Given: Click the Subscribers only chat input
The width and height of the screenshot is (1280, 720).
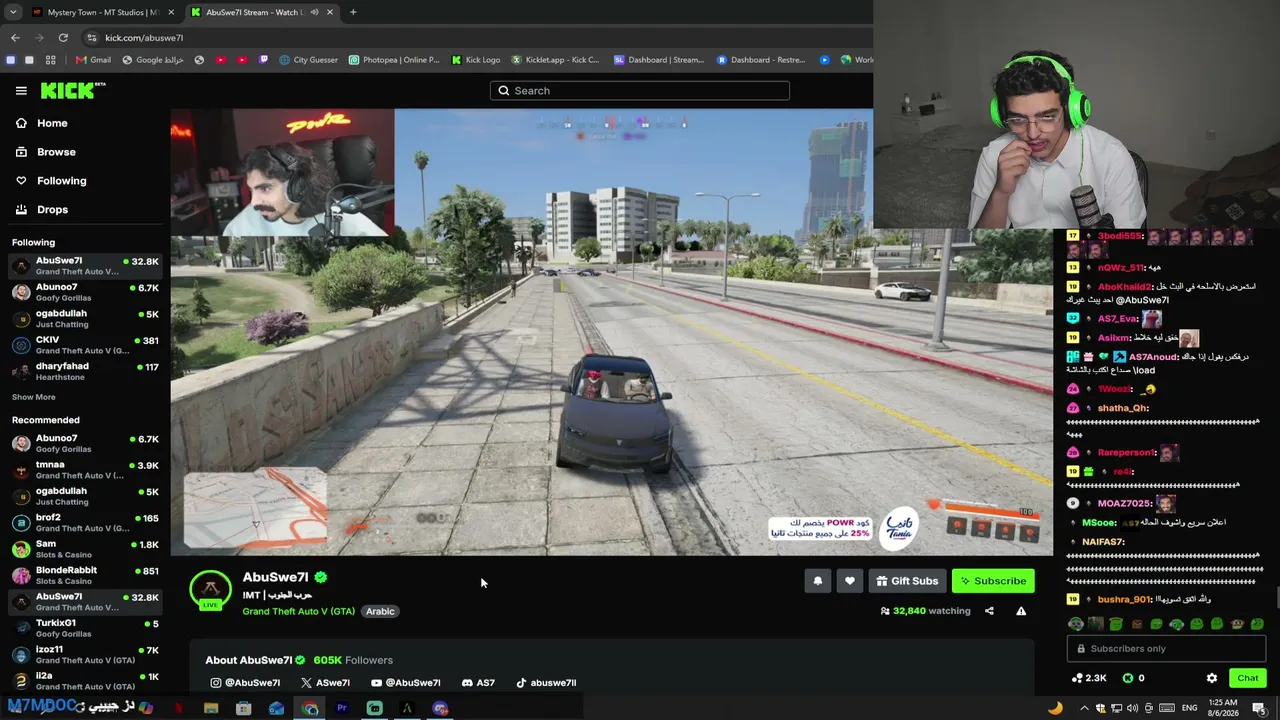Looking at the screenshot, I should pyautogui.click(x=1166, y=649).
